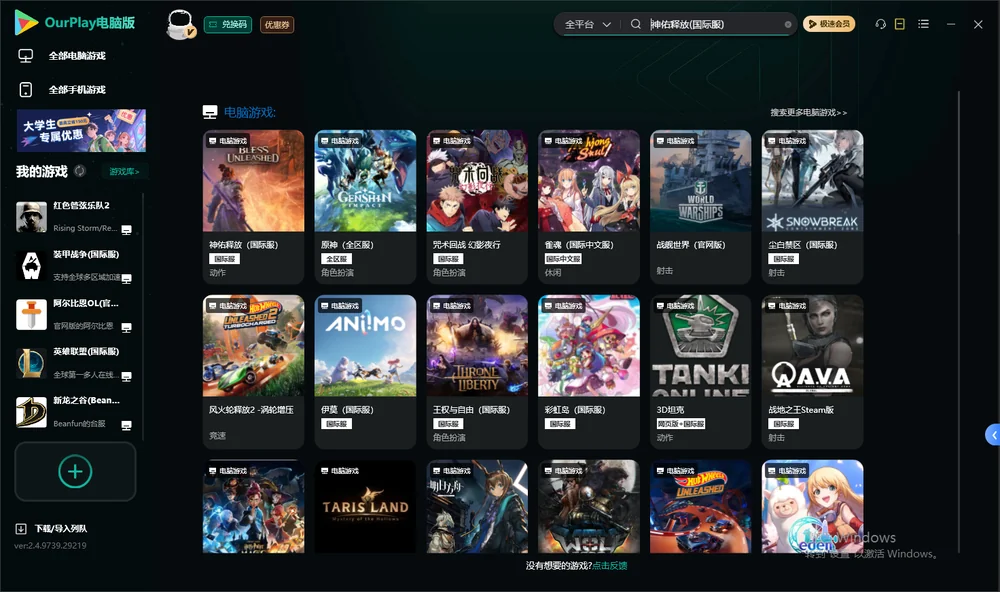Click the version number text
Viewport: 1000px width, 592px height.
coord(50,545)
